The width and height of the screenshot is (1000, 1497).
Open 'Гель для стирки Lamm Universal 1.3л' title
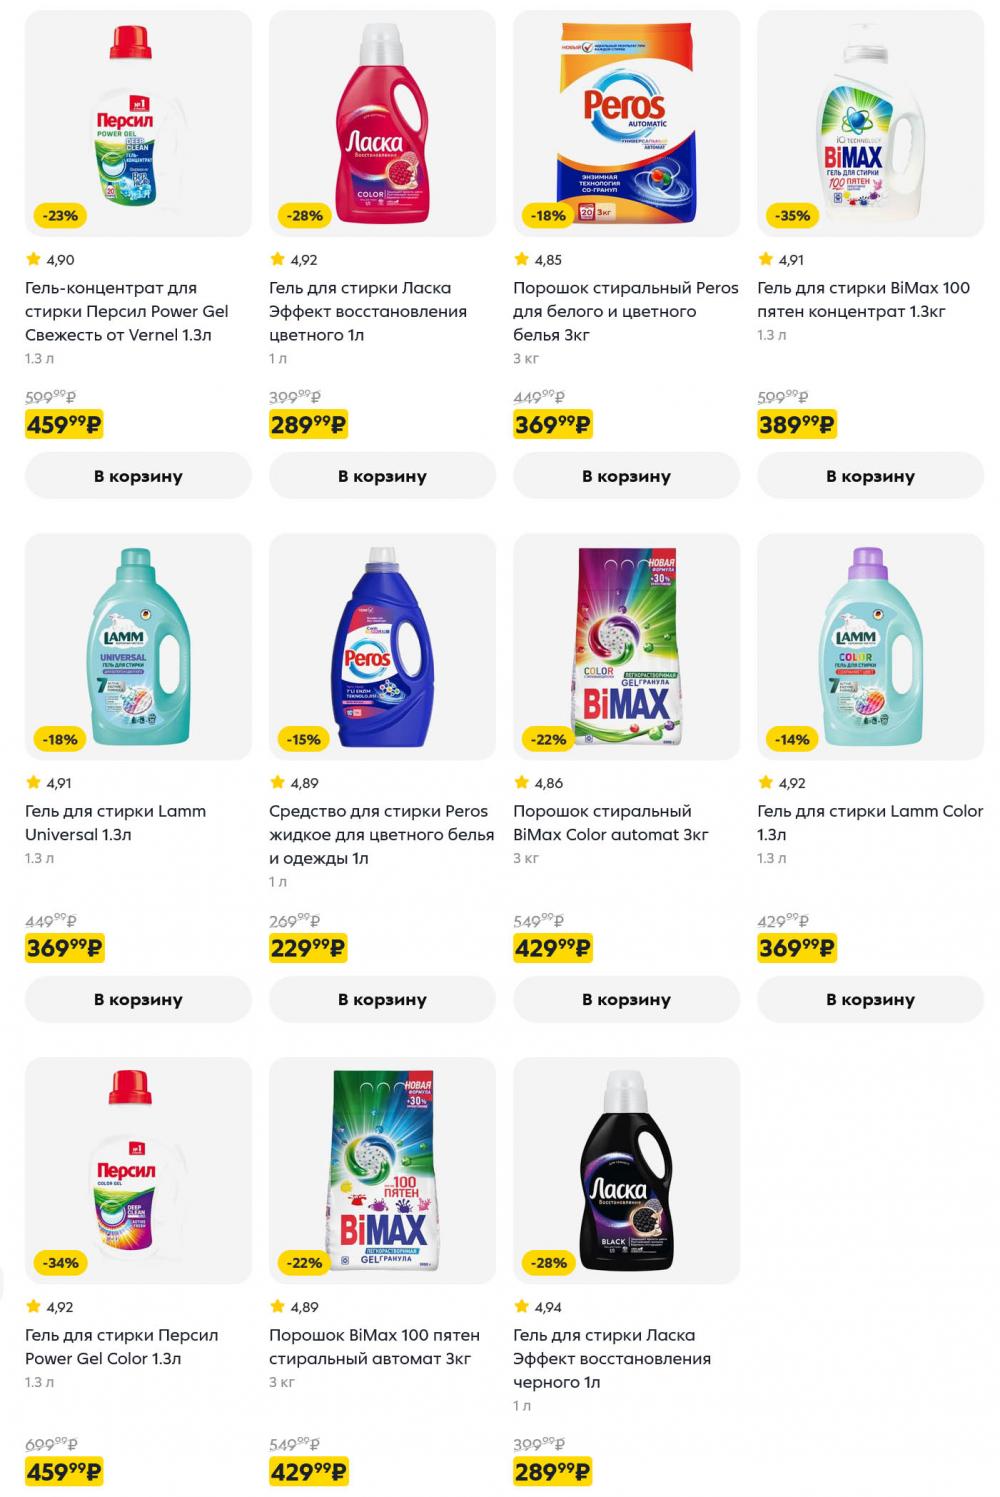click(x=115, y=822)
